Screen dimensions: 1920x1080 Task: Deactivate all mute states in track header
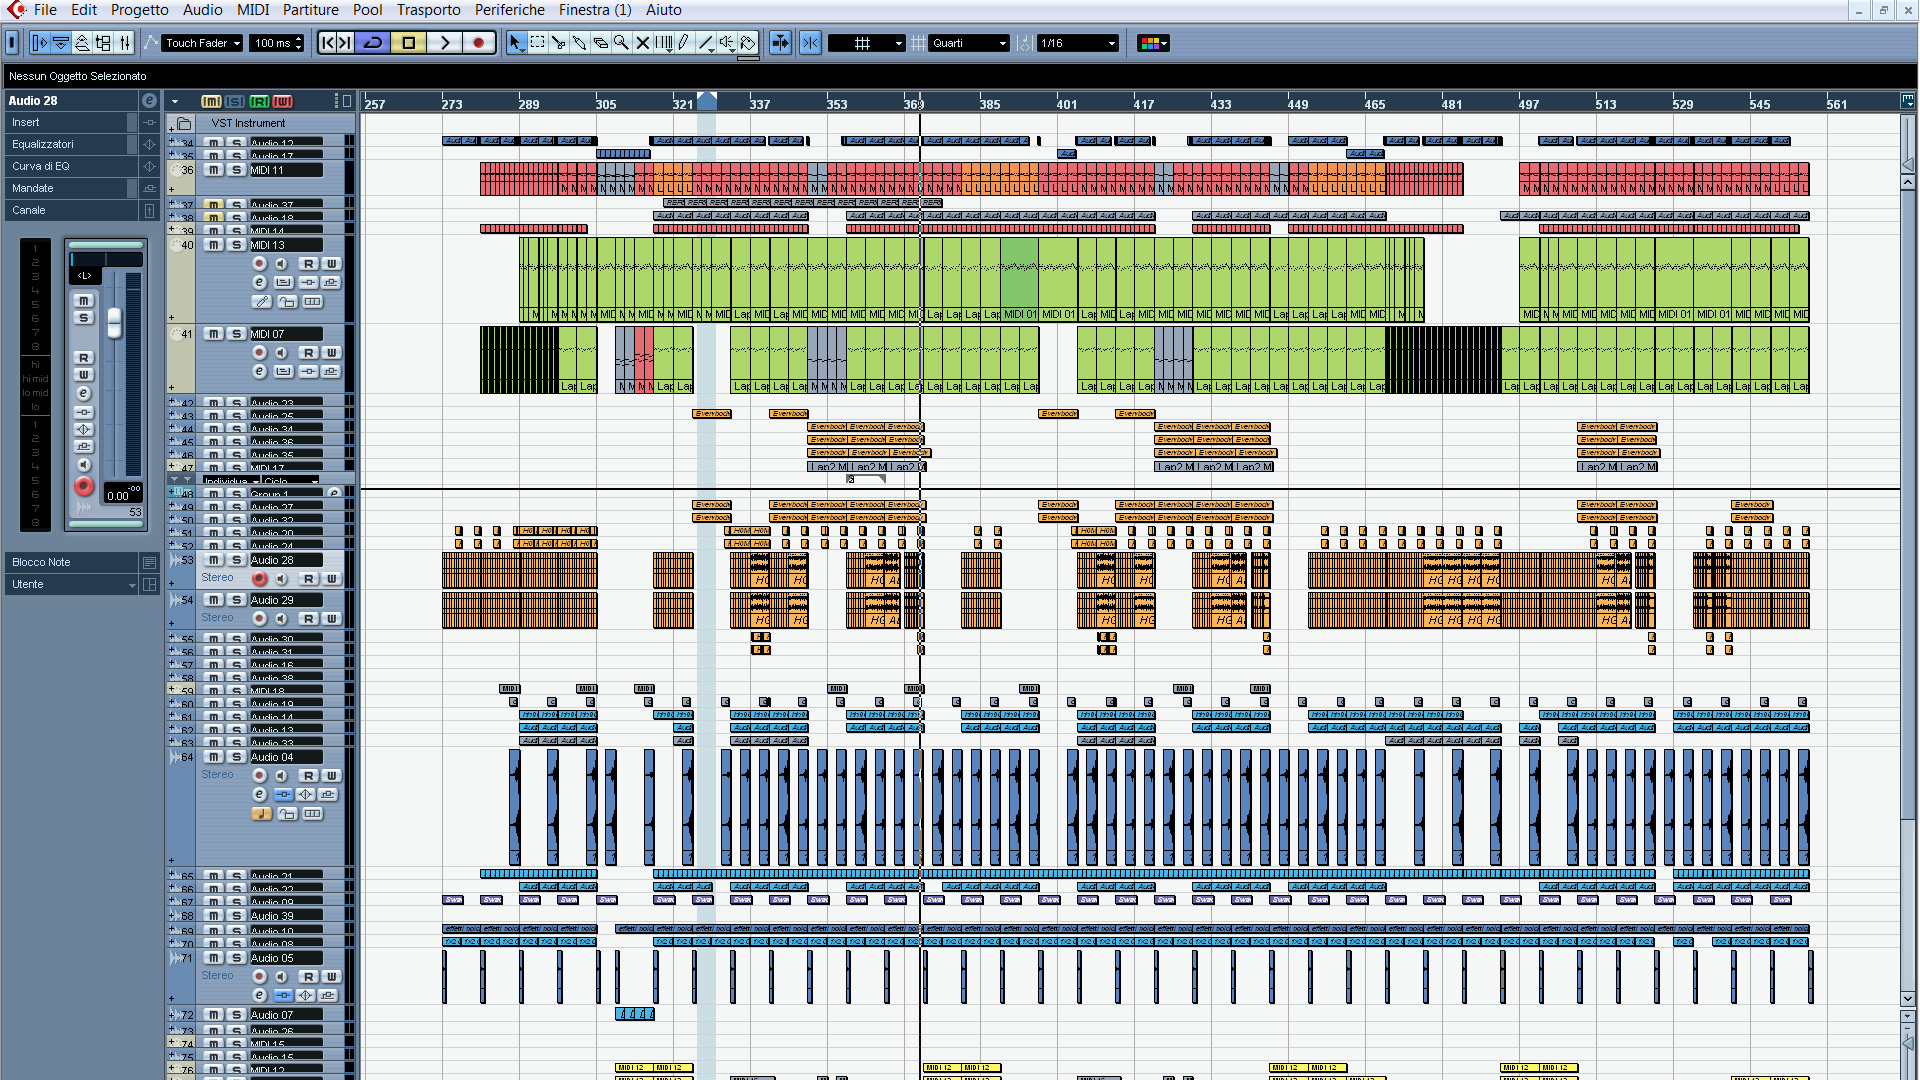(x=211, y=101)
